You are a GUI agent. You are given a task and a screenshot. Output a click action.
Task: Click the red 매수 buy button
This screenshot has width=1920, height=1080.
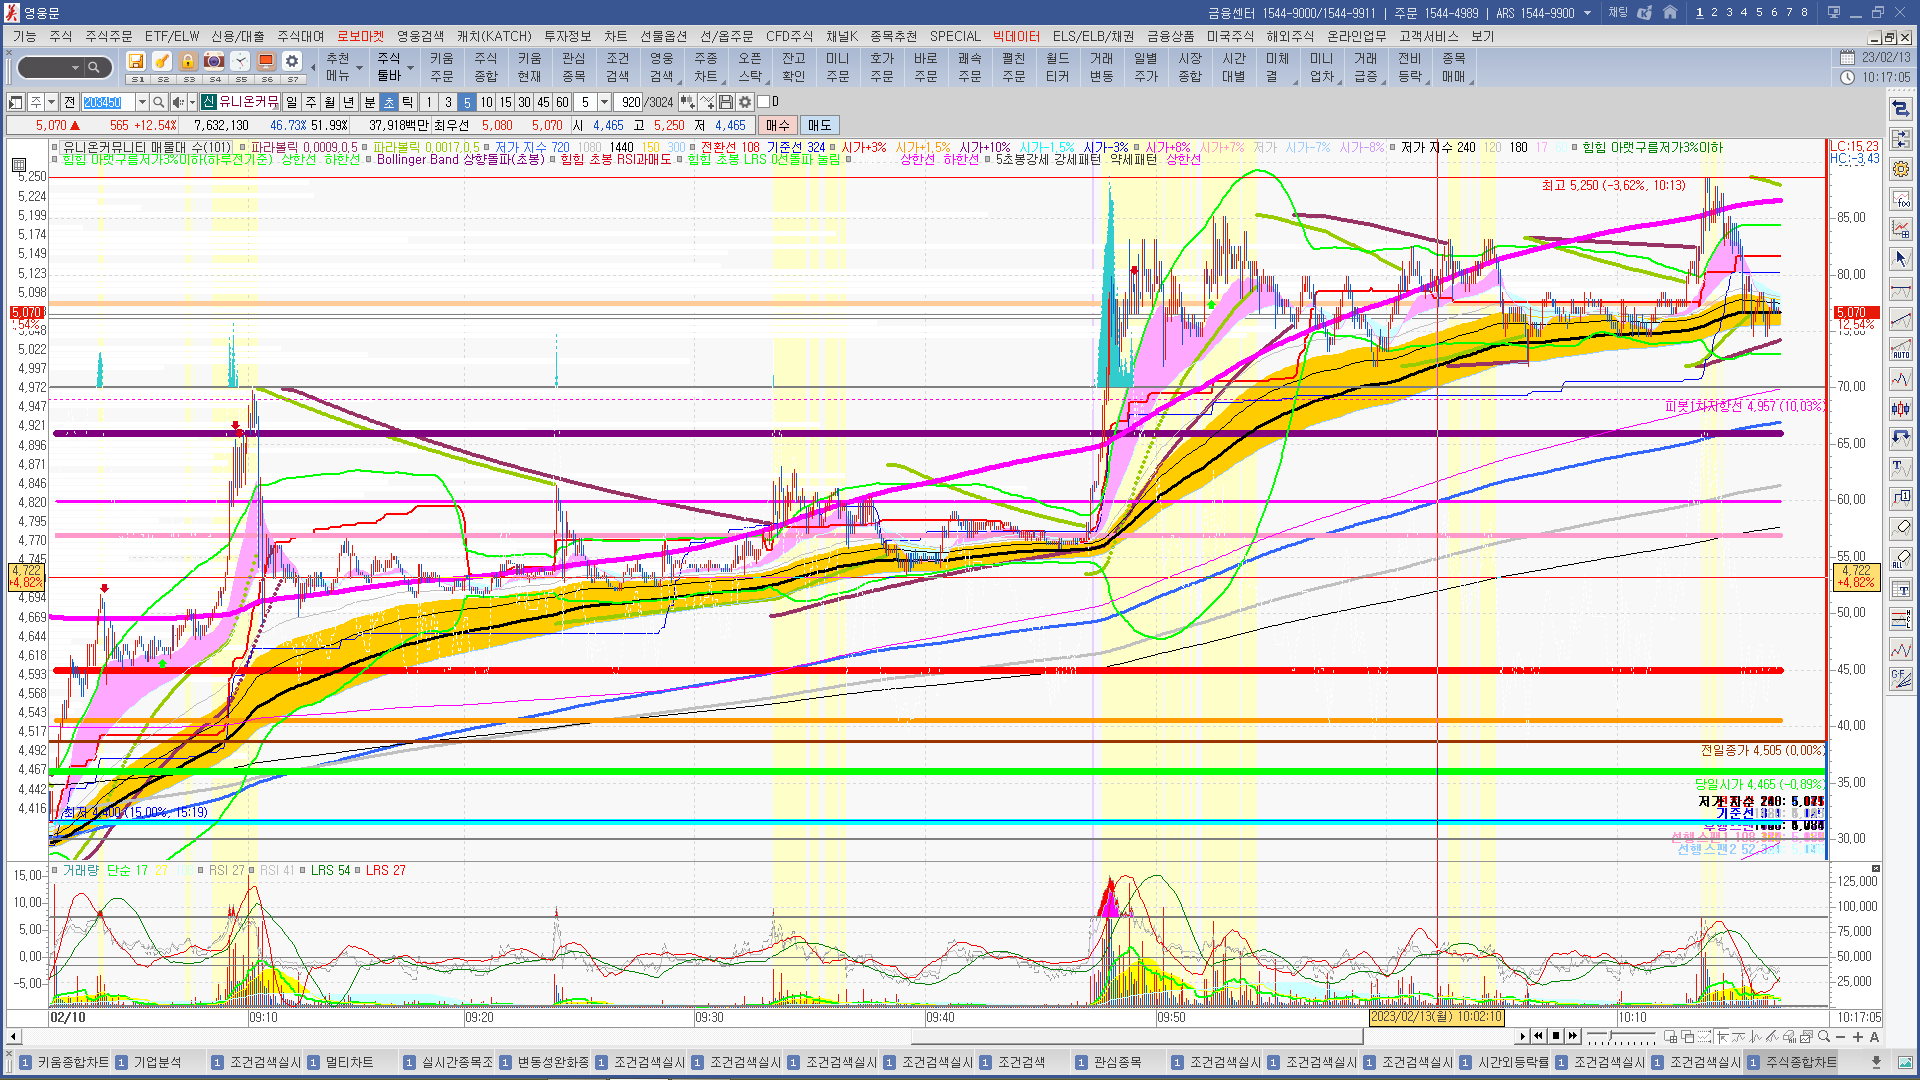point(777,125)
